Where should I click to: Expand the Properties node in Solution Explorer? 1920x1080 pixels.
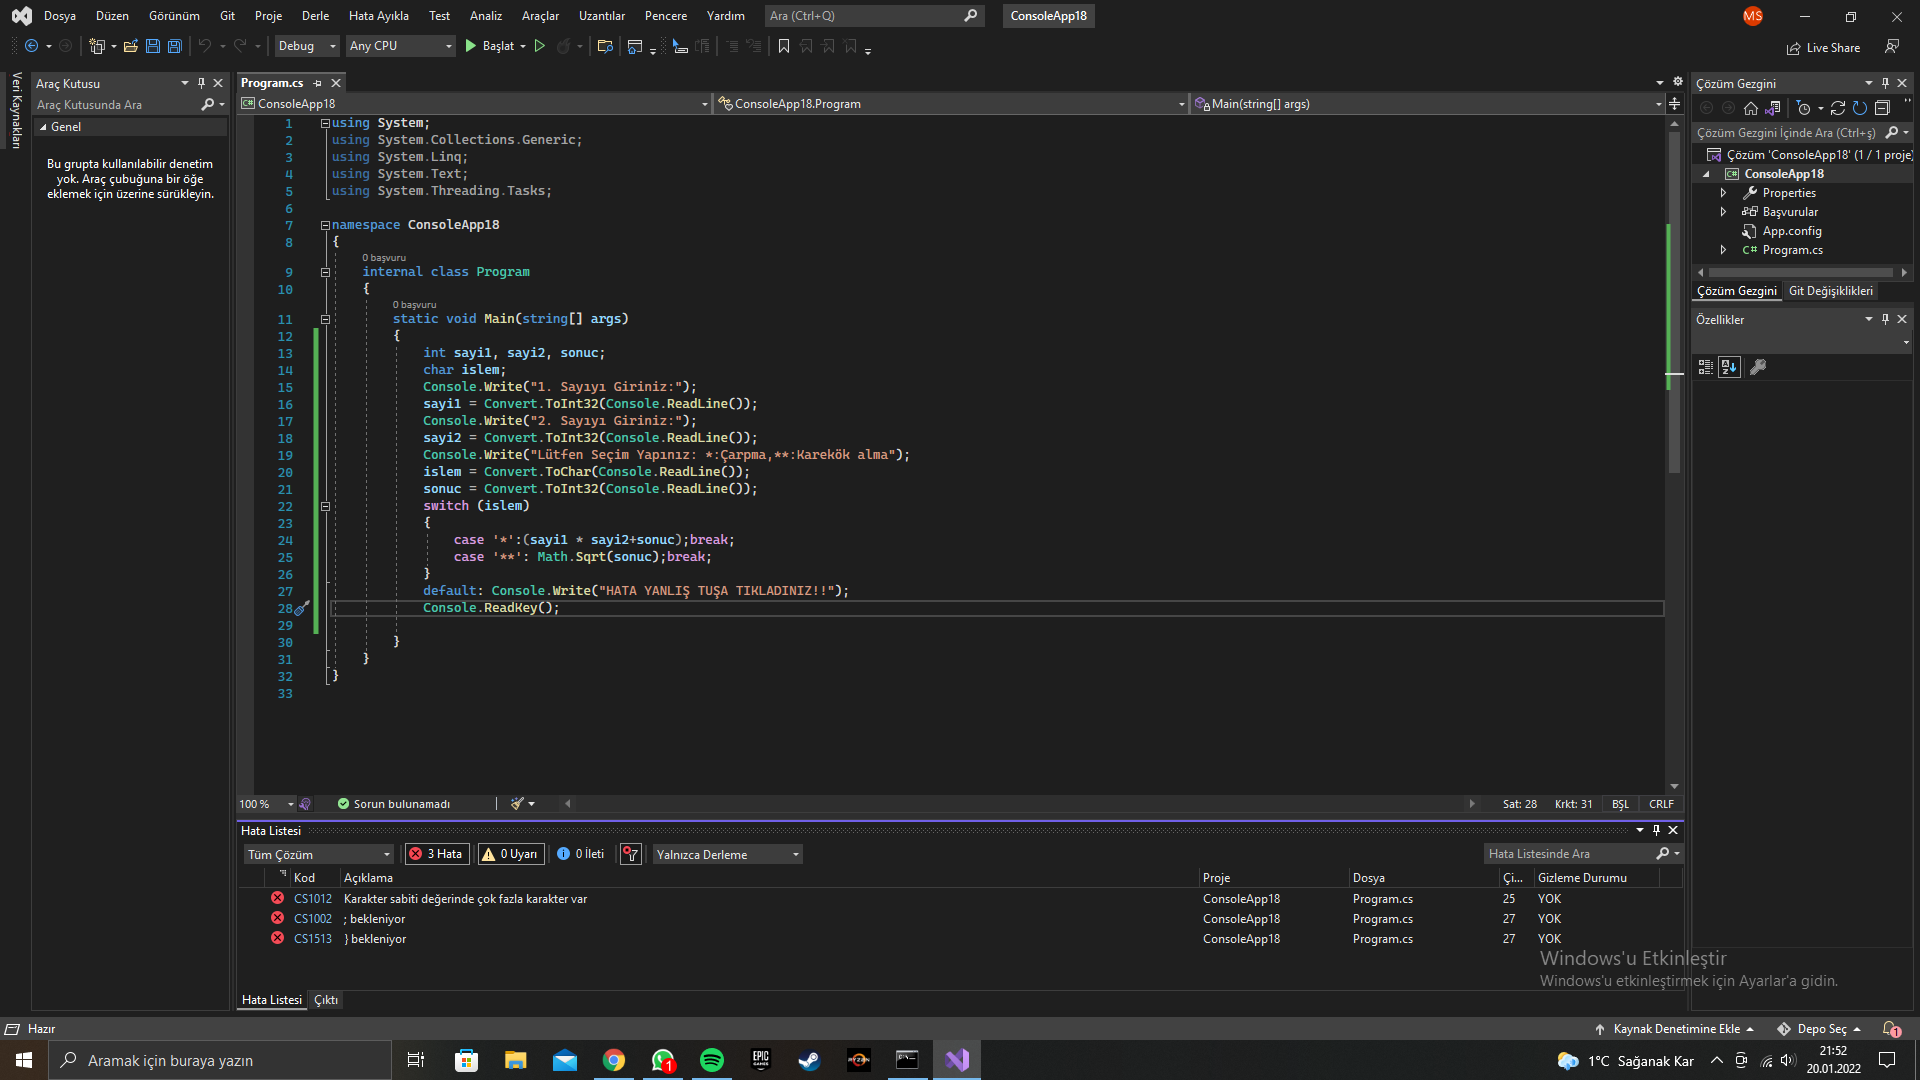click(1723, 193)
